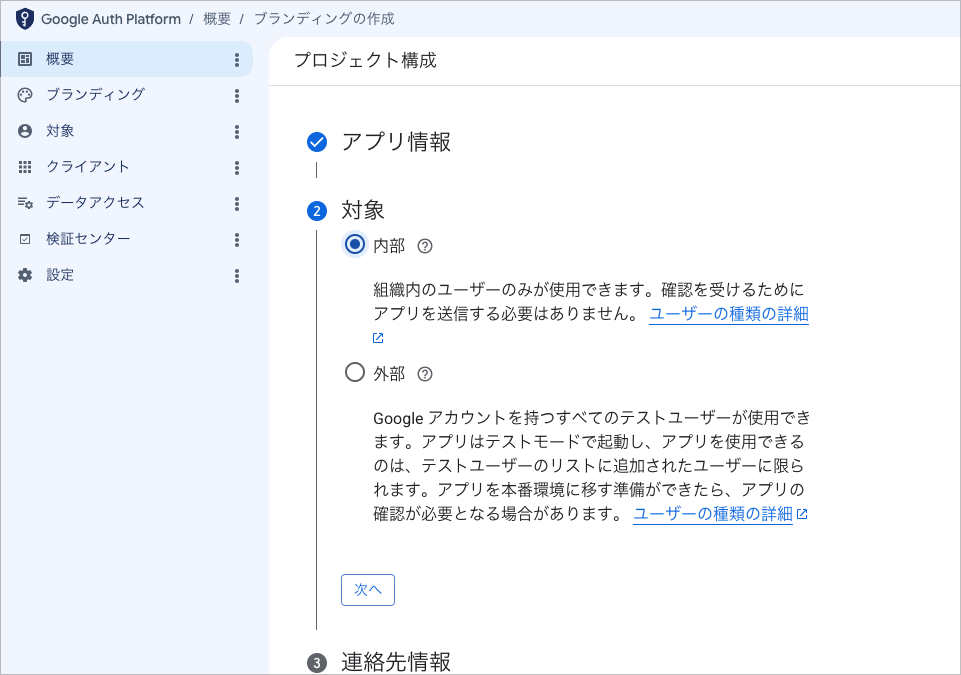The image size is (961, 675).
Task: Click ブランディングの作成 in the breadcrumb
Action: [324, 19]
